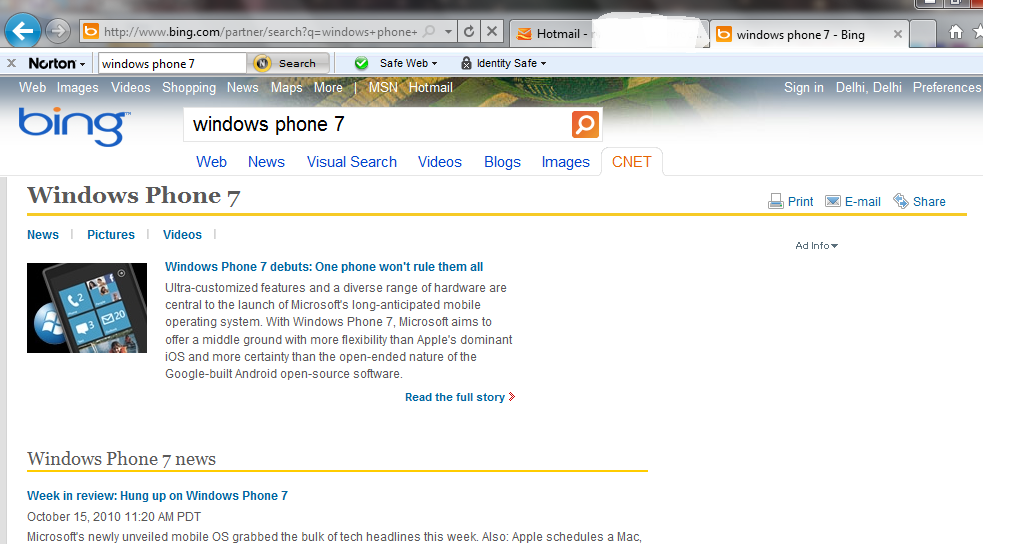Change the Delhi, Delhi location setting

868,87
